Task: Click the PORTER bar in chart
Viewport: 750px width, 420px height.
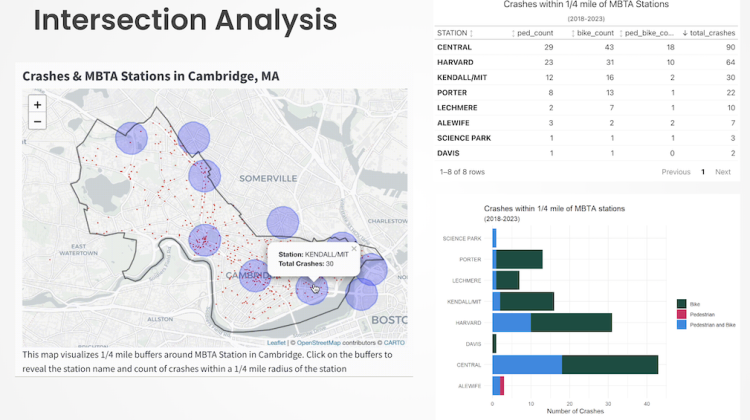Action: [x=517, y=259]
